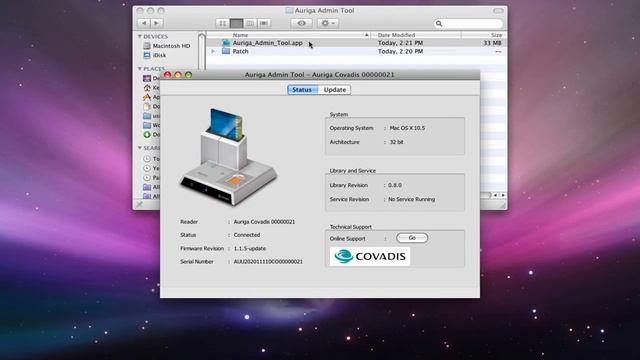Switch Finder to list view
The width and height of the screenshot is (640, 360).
pyautogui.click(x=236, y=23)
